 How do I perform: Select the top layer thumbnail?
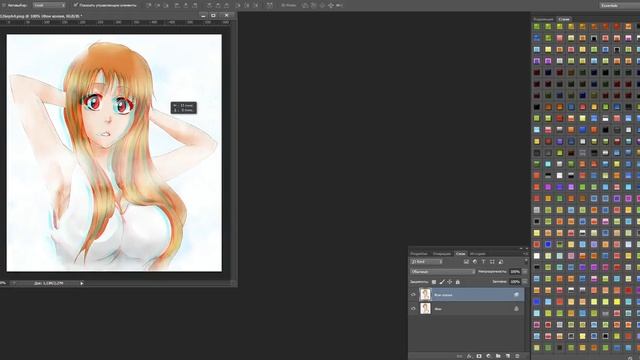pos(425,295)
